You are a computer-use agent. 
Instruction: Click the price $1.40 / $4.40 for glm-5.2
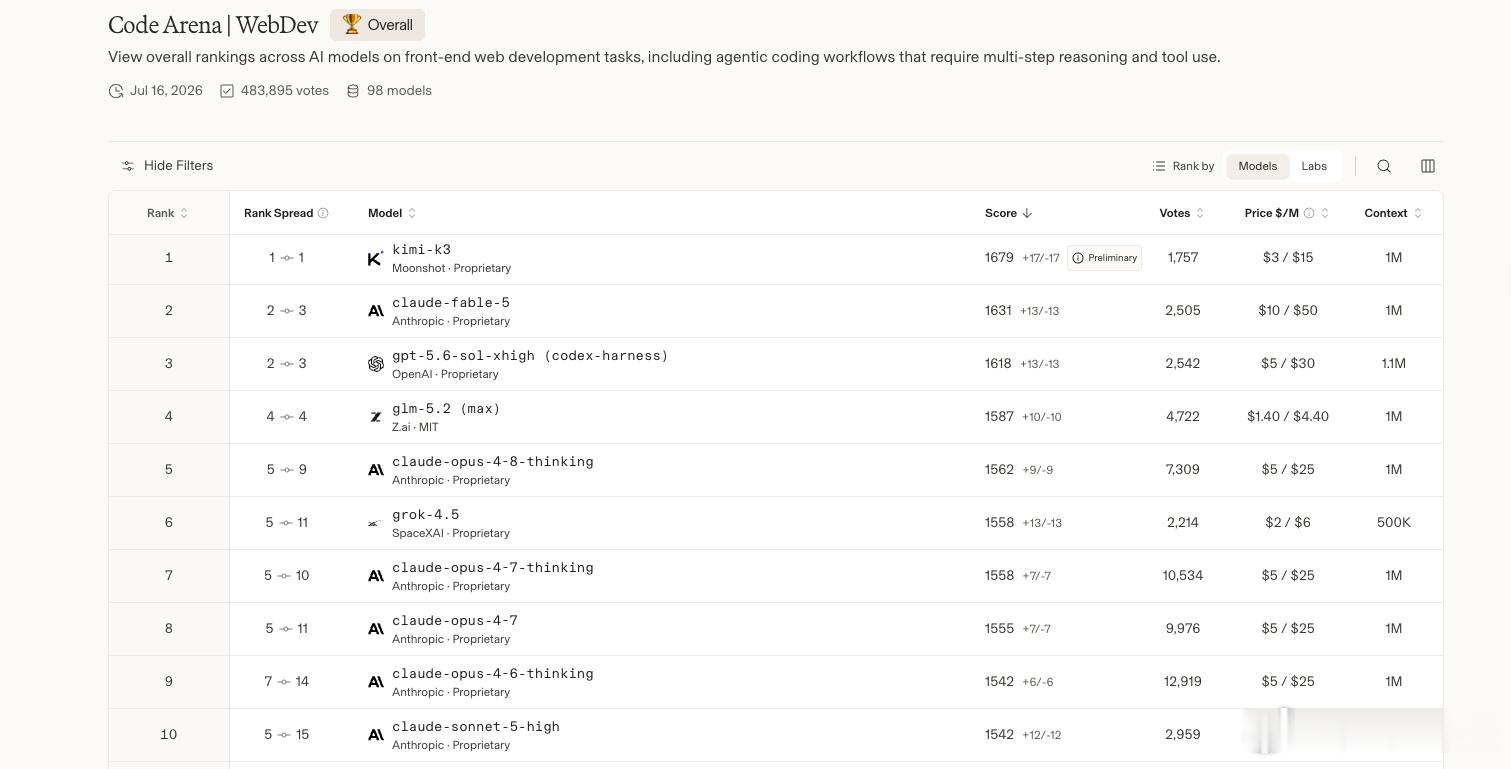click(x=1288, y=417)
